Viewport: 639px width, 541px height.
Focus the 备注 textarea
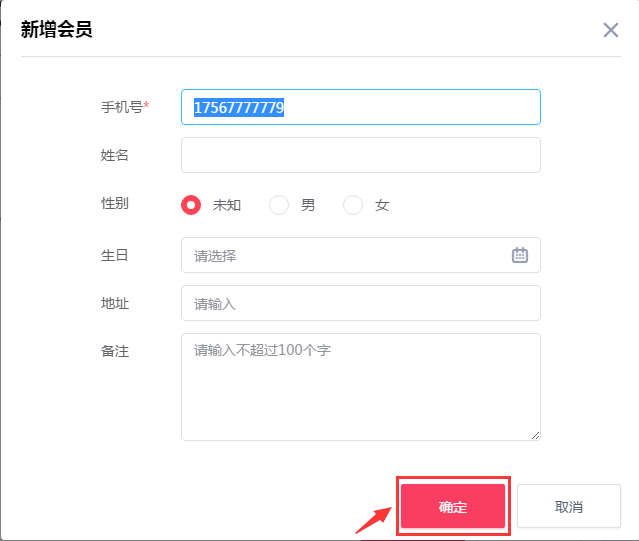tap(360, 387)
